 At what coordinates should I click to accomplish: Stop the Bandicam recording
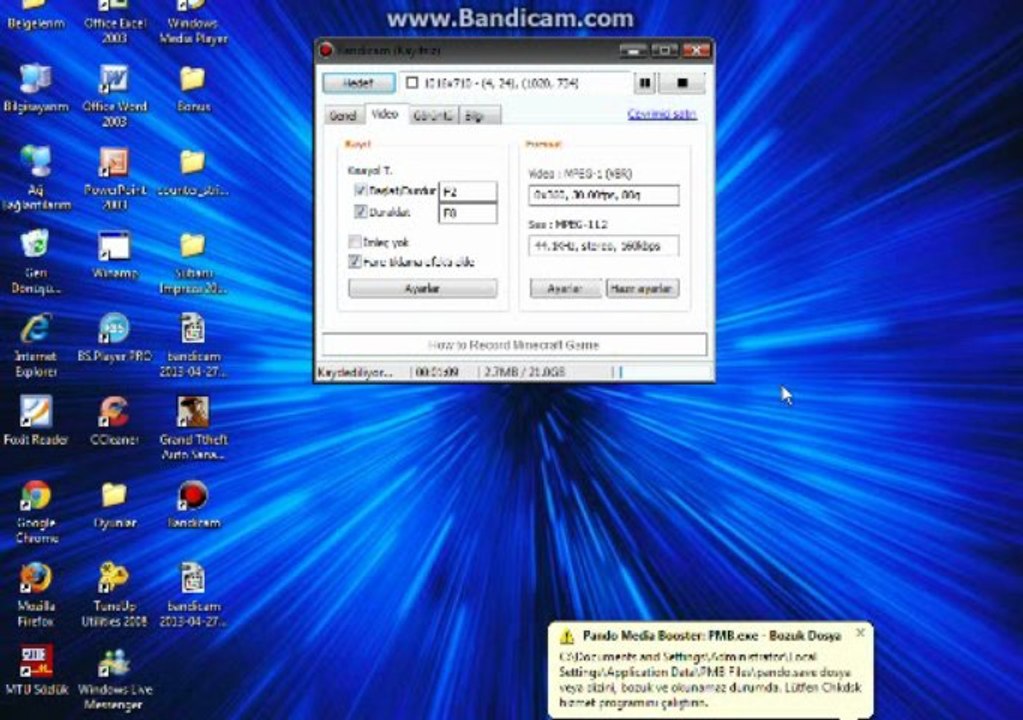pos(682,83)
